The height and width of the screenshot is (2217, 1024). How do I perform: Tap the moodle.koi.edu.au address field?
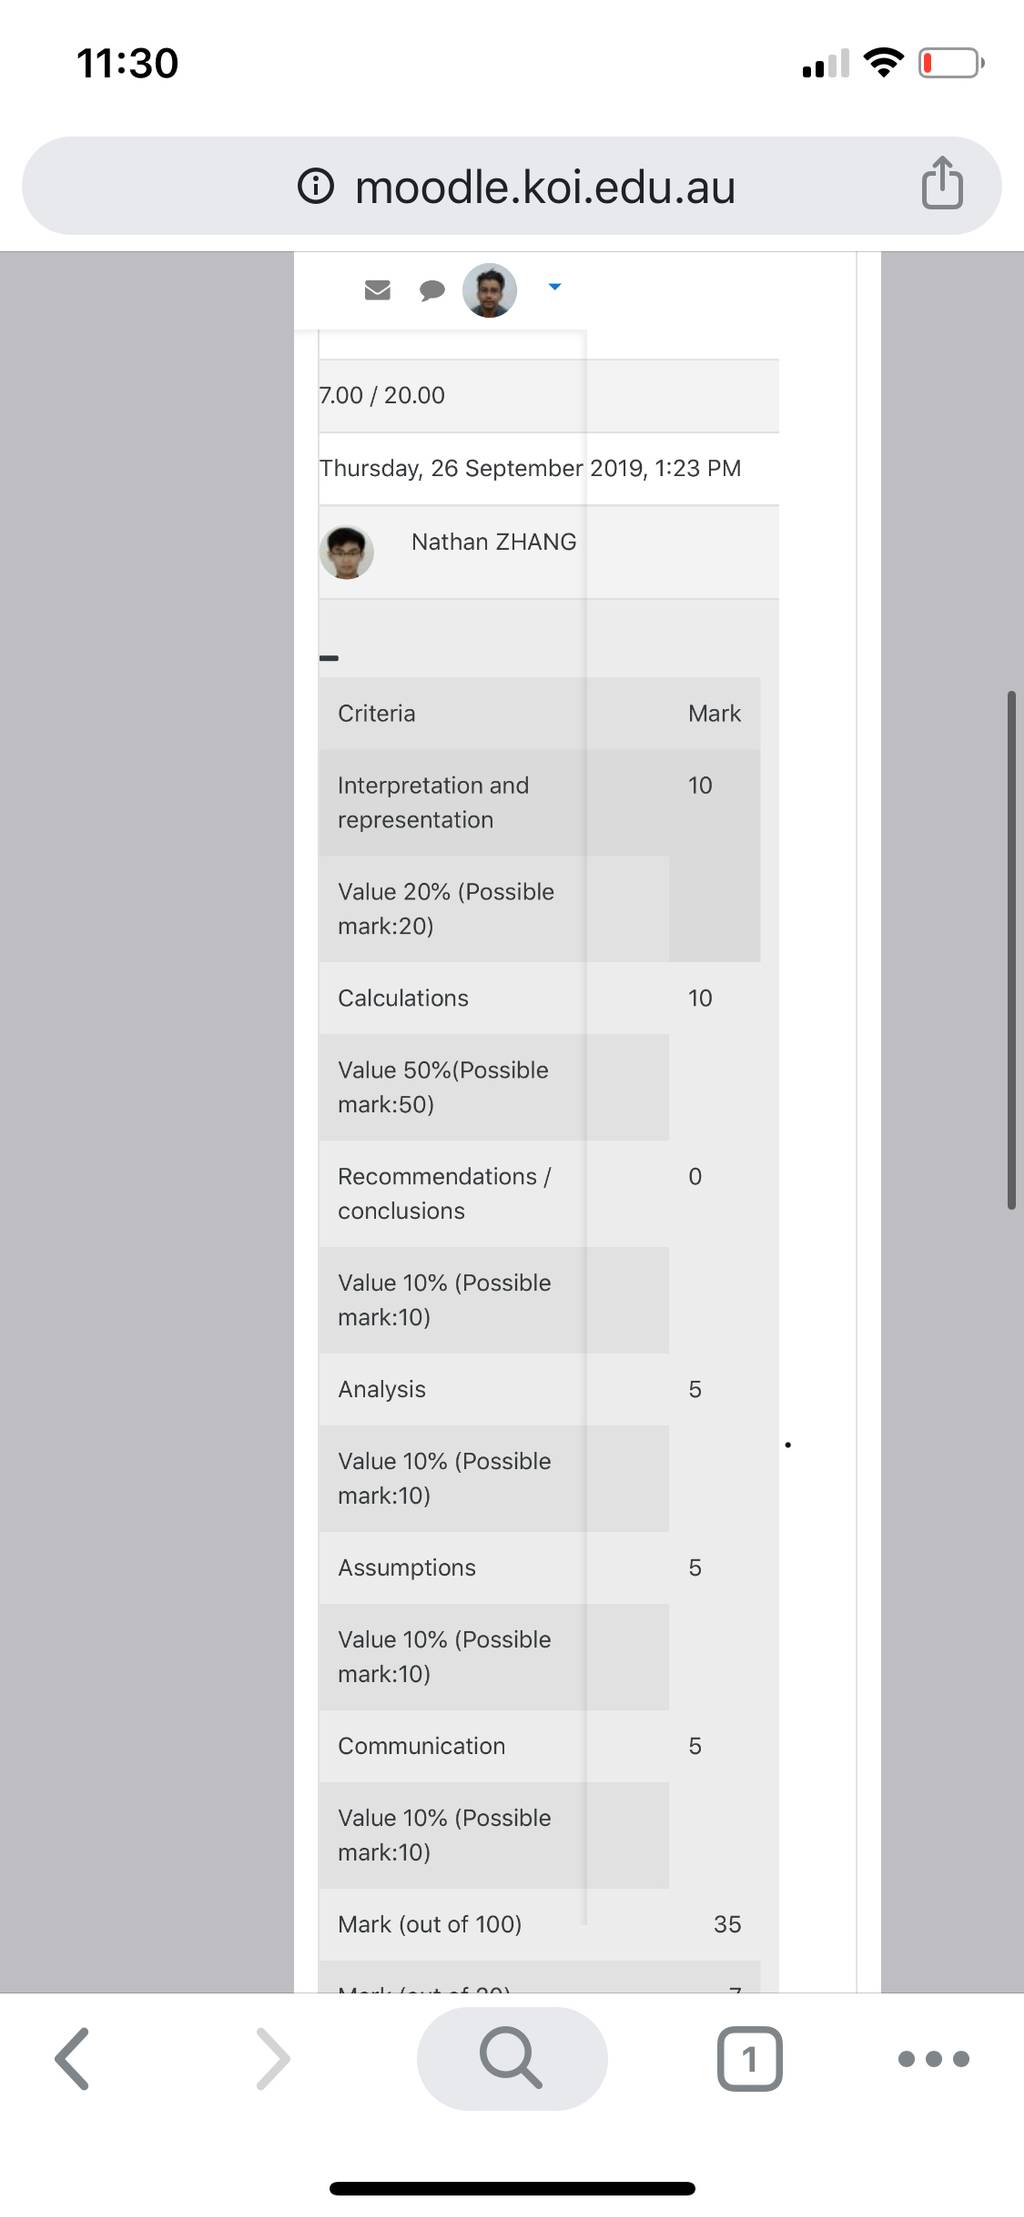point(512,186)
